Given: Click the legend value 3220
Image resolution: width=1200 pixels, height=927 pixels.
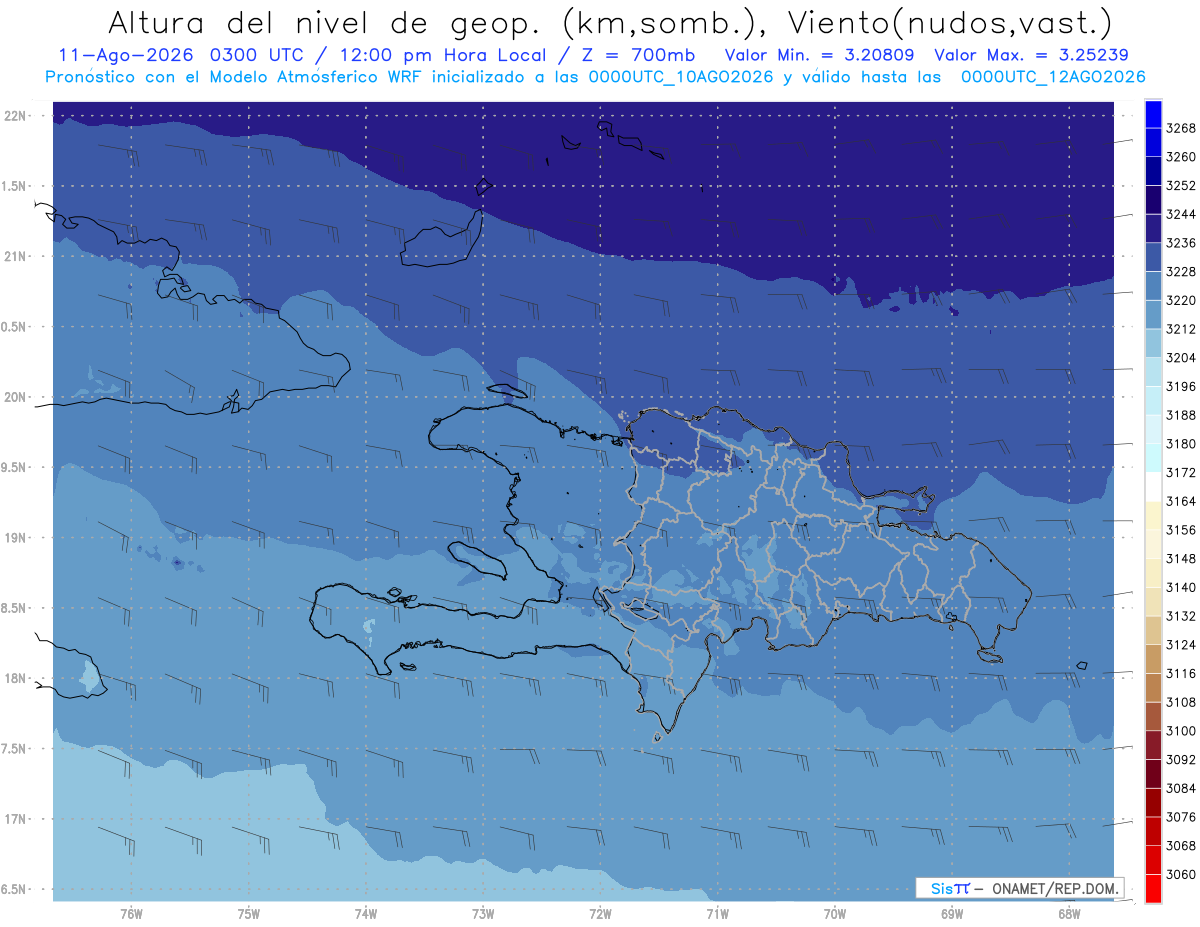Looking at the screenshot, I should [1181, 300].
